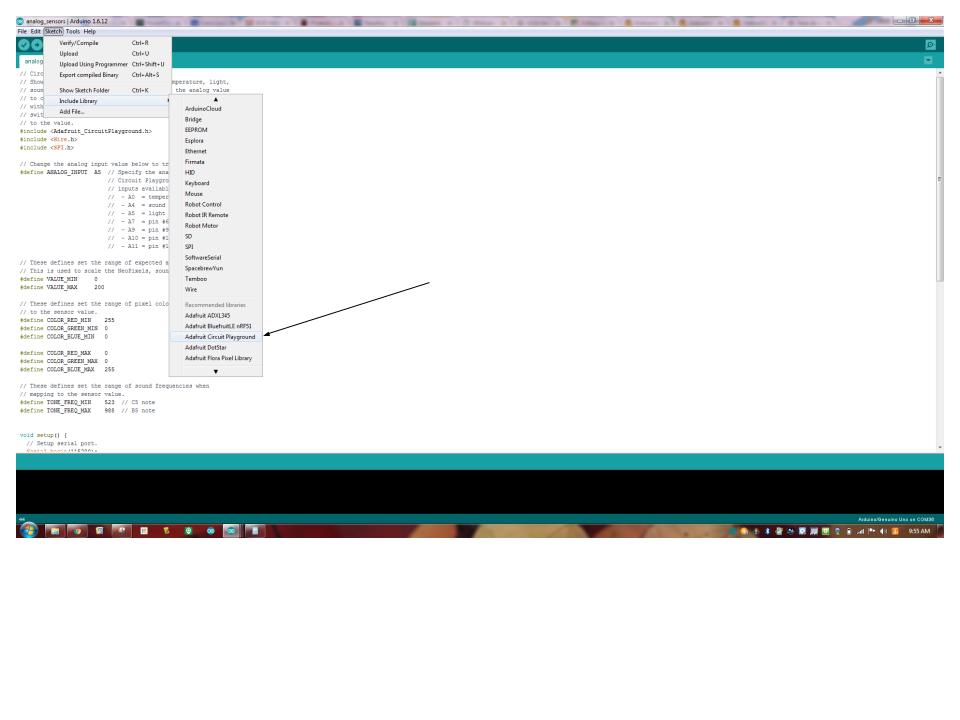Image resolution: width=960 pixels, height=720 pixels.
Task: Click the analog_sensors sketch tab
Action: coord(32,61)
